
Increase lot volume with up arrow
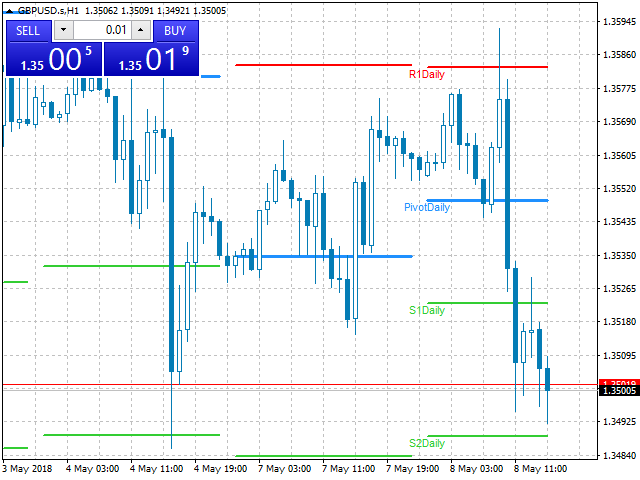(141, 30)
